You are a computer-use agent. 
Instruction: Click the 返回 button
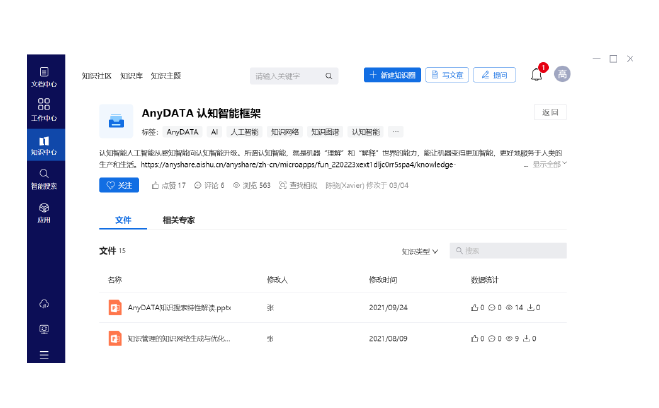point(550,112)
